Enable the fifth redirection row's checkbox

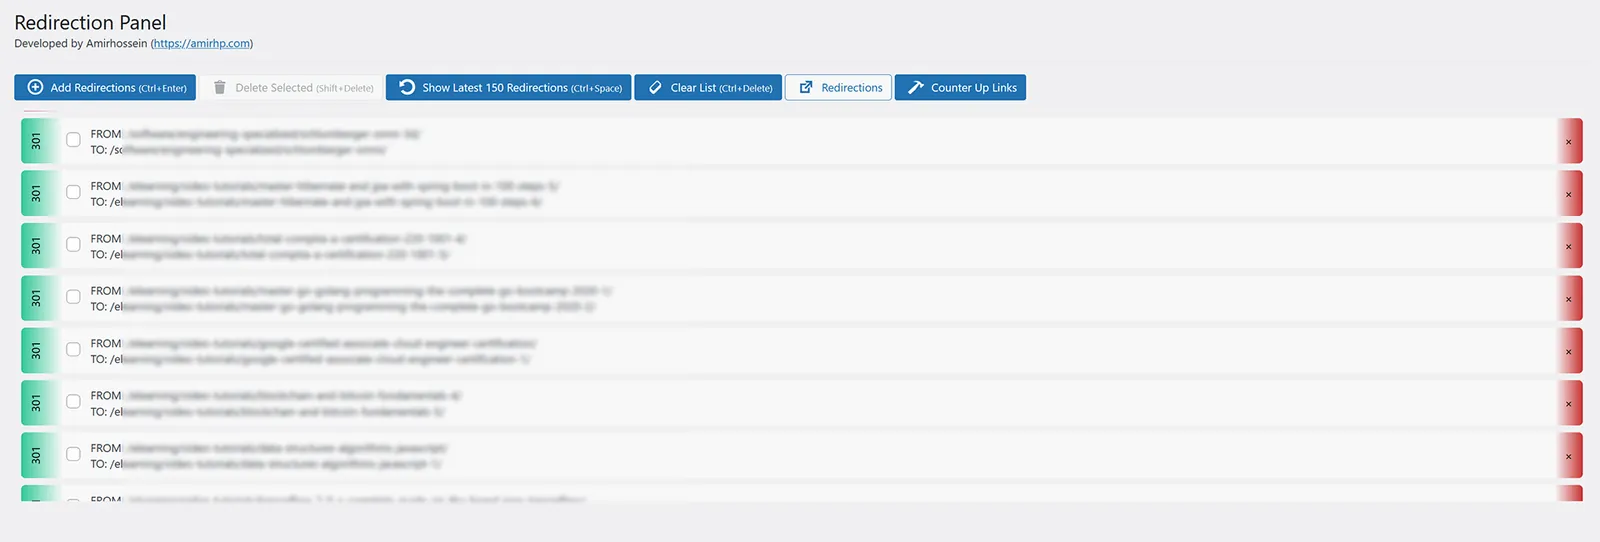point(73,350)
